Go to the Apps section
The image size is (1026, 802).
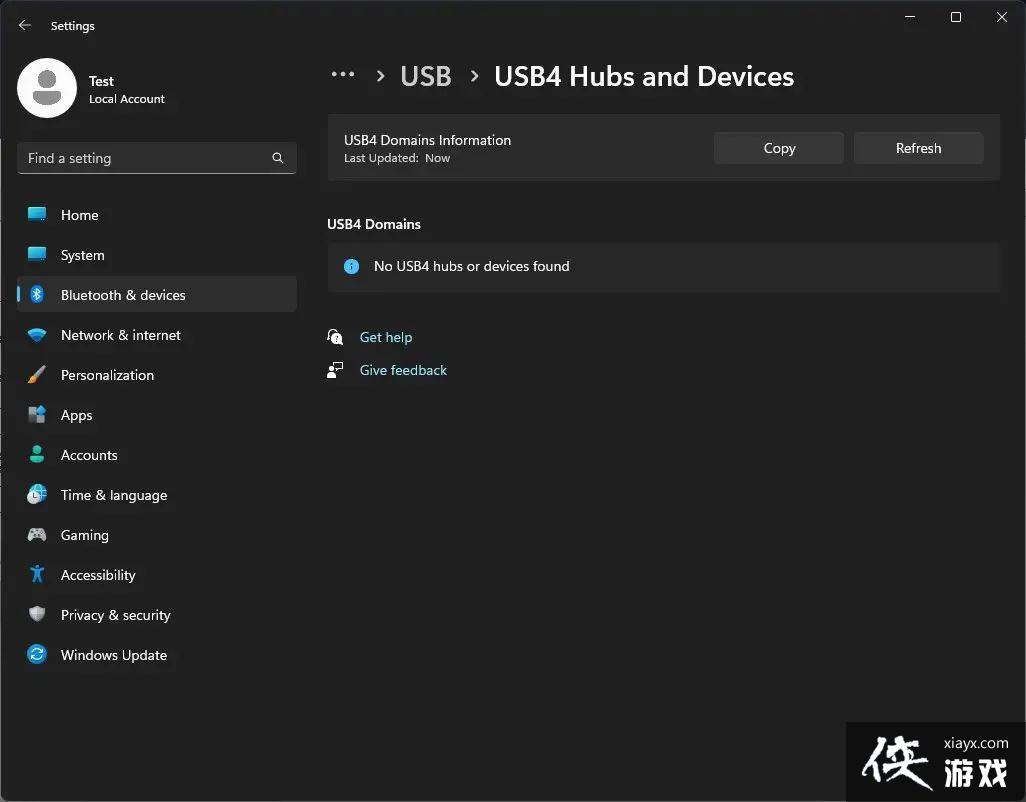coord(75,415)
